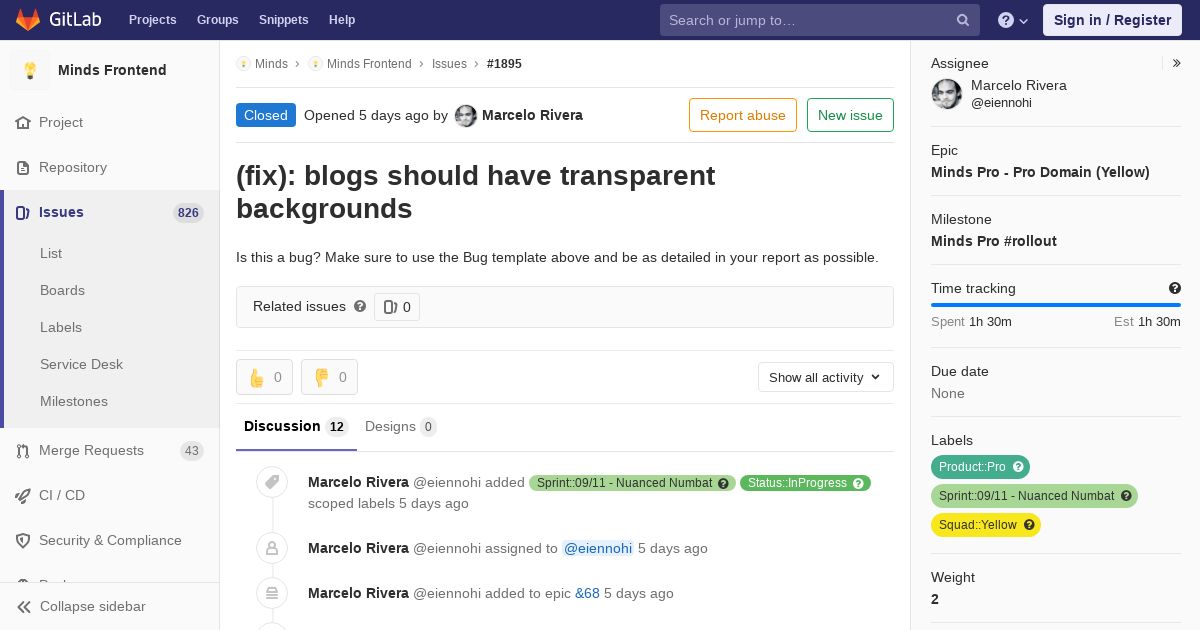
Task: Click the Issues count badge 826
Action: pyautogui.click(x=188, y=212)
